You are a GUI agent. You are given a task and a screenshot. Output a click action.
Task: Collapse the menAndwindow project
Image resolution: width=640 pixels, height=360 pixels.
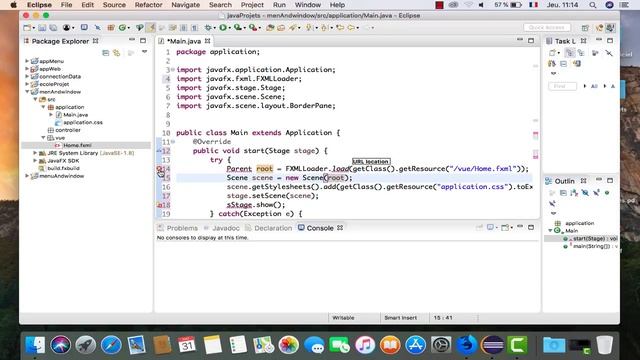click(27, 92)
